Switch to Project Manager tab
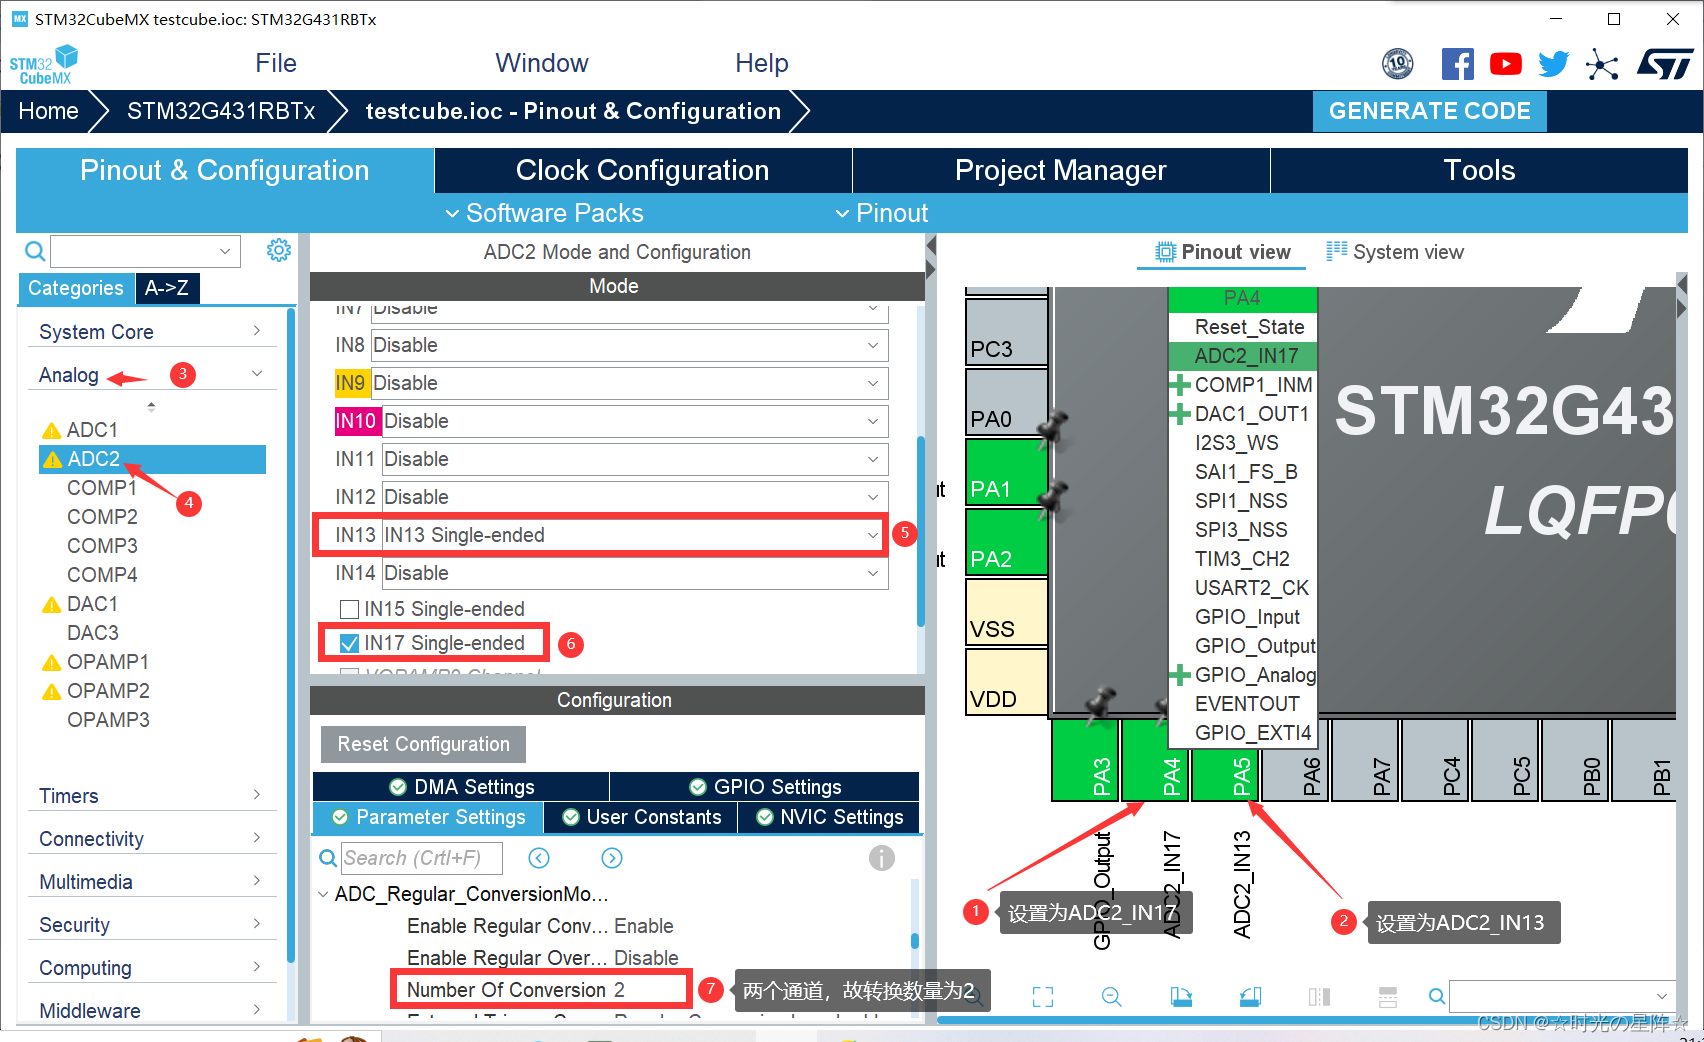Image resolution: width=1704 pixels, height=1042 pixels. click(1061, 170)
